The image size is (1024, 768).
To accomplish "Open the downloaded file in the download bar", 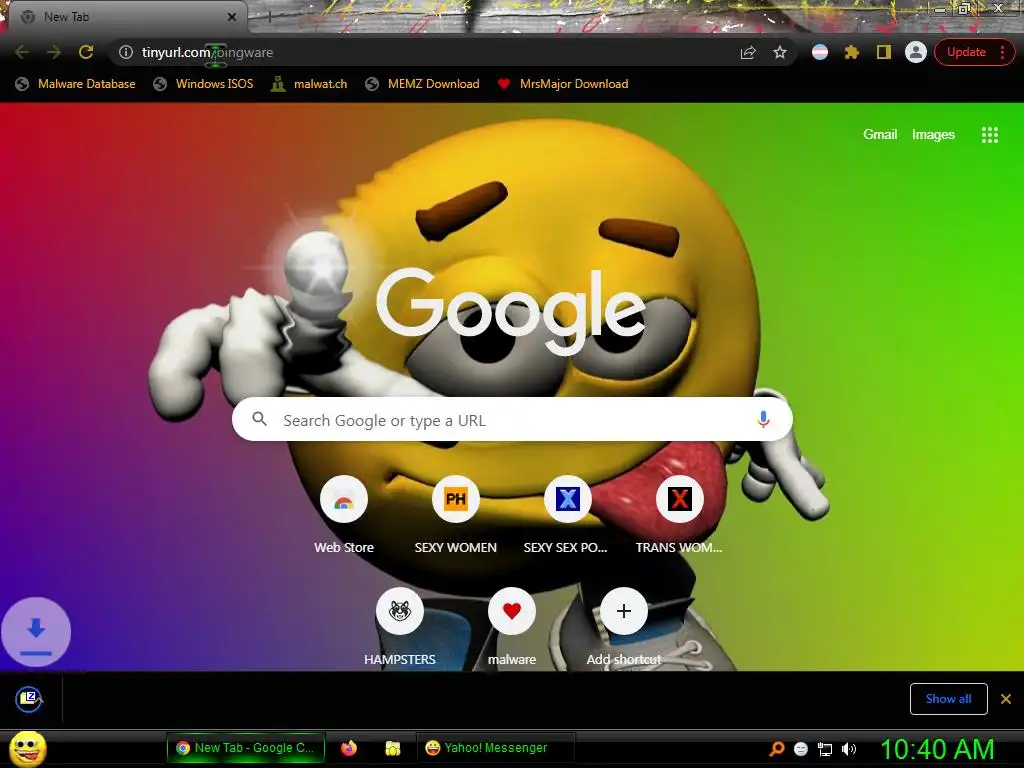I will tap(29, 699).
